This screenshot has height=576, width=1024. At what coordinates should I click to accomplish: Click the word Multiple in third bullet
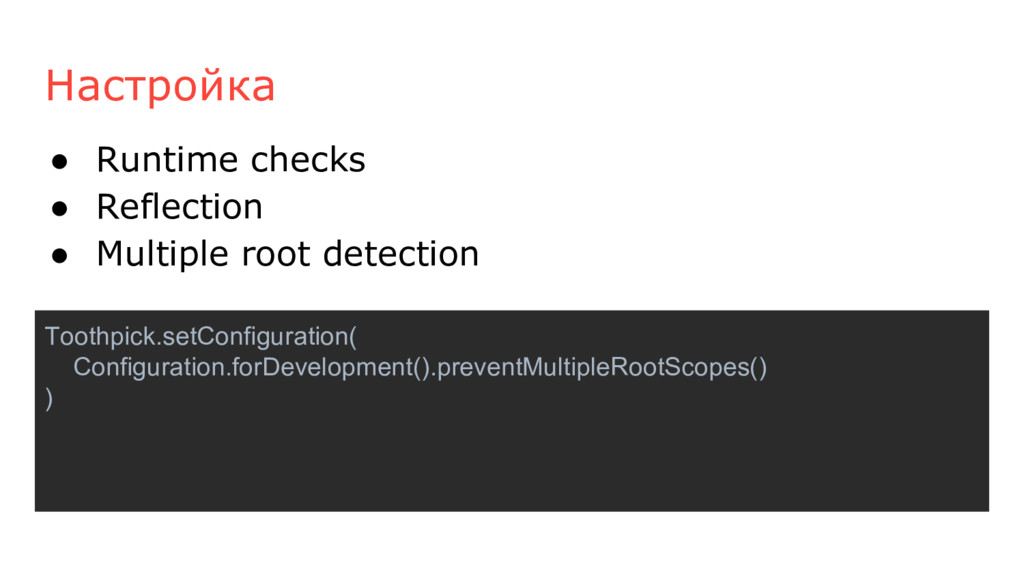(x=163, y=255)
